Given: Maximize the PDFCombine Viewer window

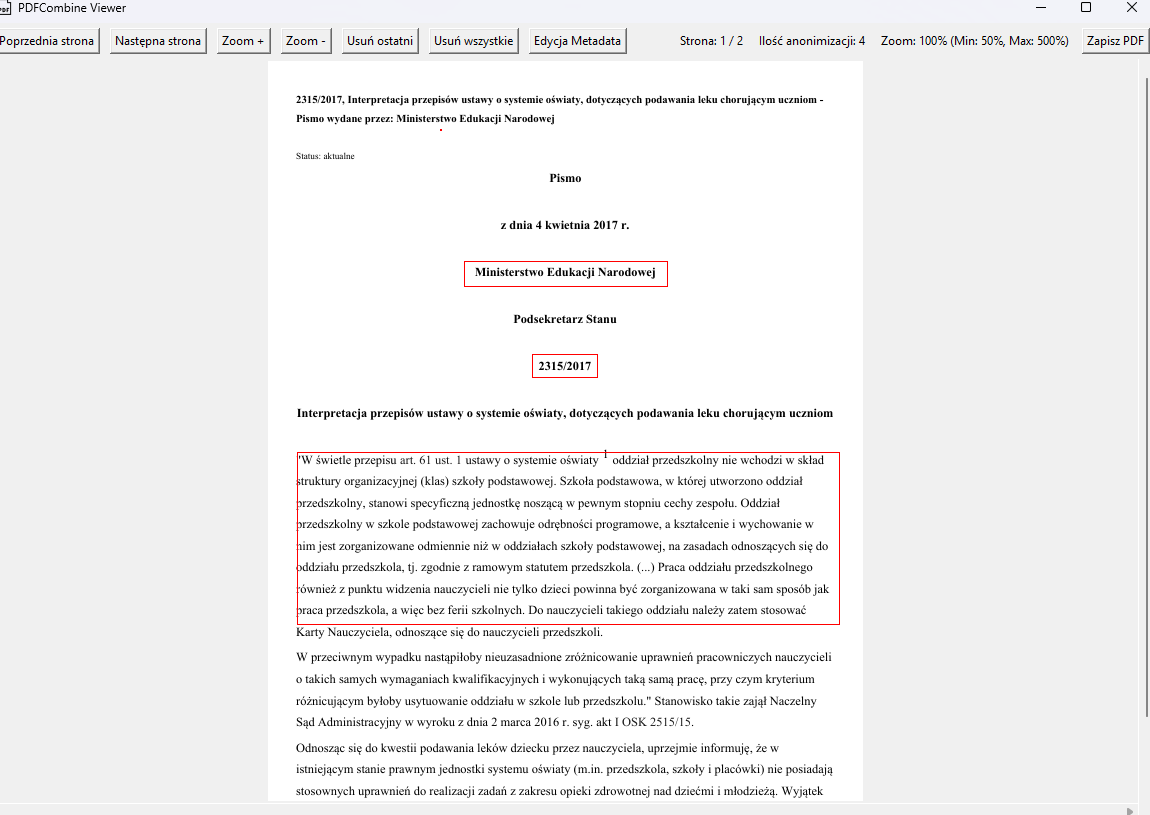Looking at the screenshot, I should tap(1086, 8).
